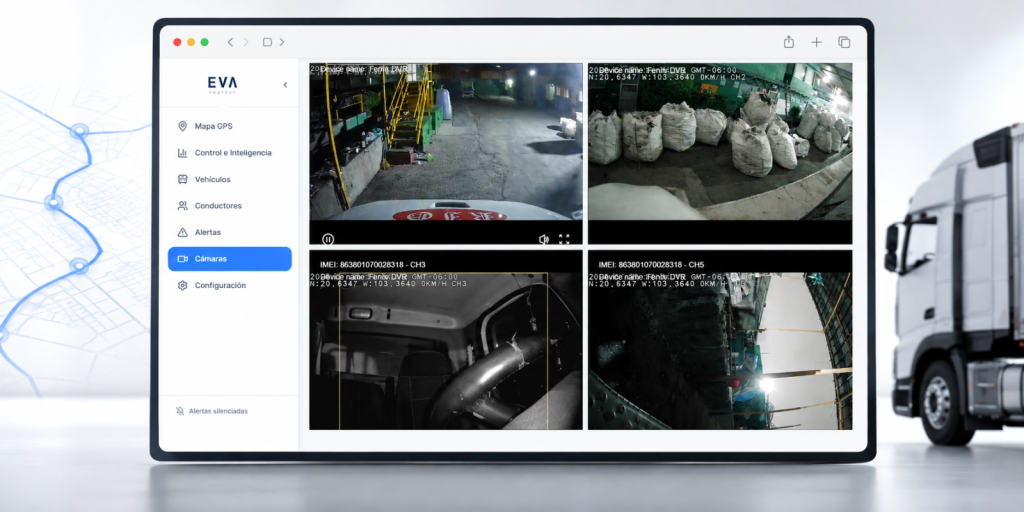Click the EVA Protect logo
Viewport: 1024px width, 512px height.
click(x=223, y=84)
